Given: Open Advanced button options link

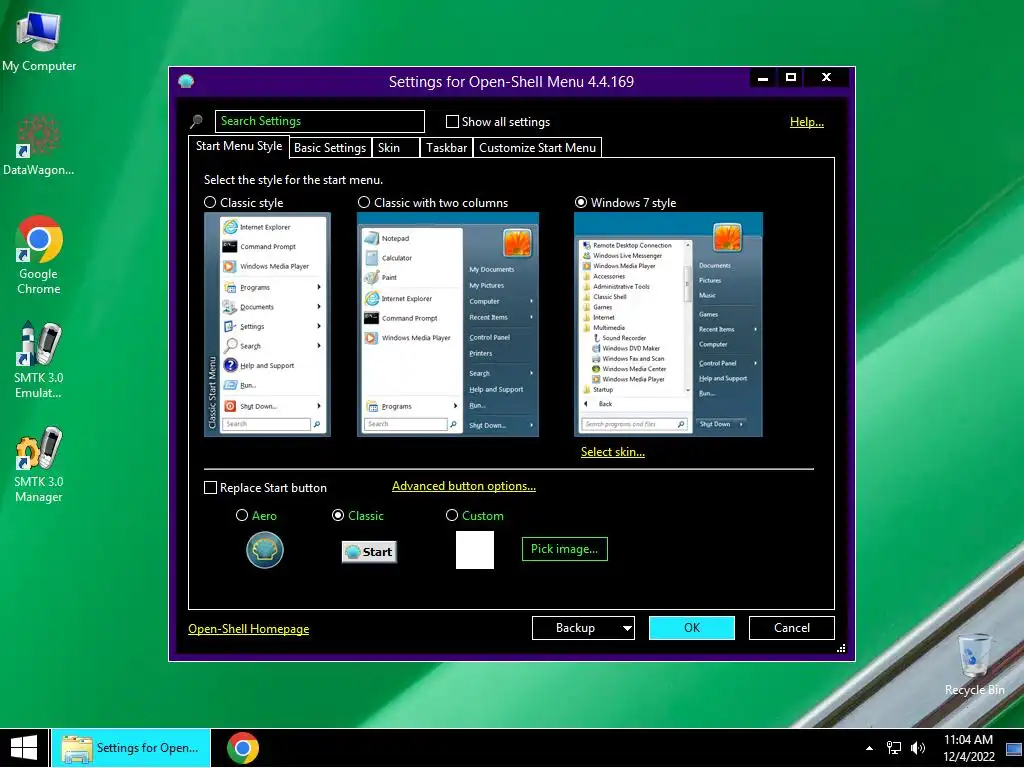Looking at the screenshot, I should tap(464, 486).
